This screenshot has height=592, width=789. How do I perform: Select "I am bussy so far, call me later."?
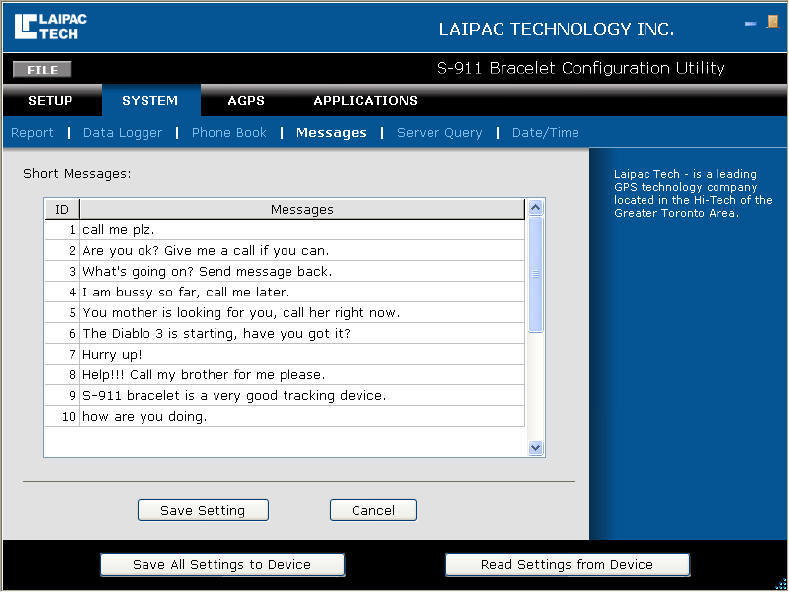pos(302,292)
